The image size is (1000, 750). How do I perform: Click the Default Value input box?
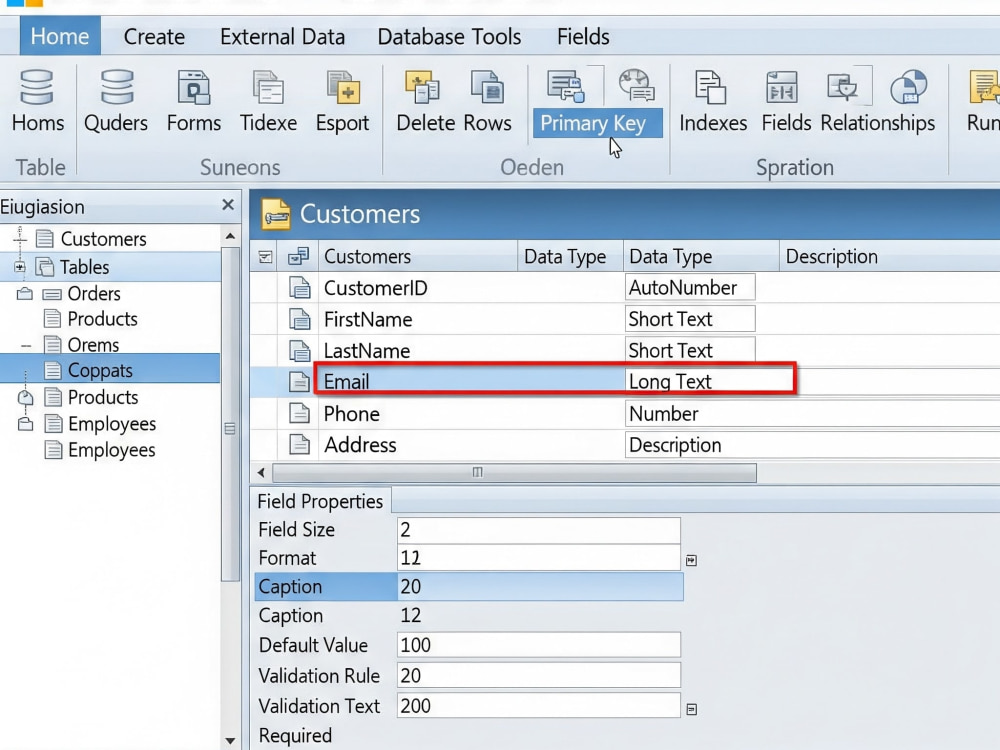(538, 645)
